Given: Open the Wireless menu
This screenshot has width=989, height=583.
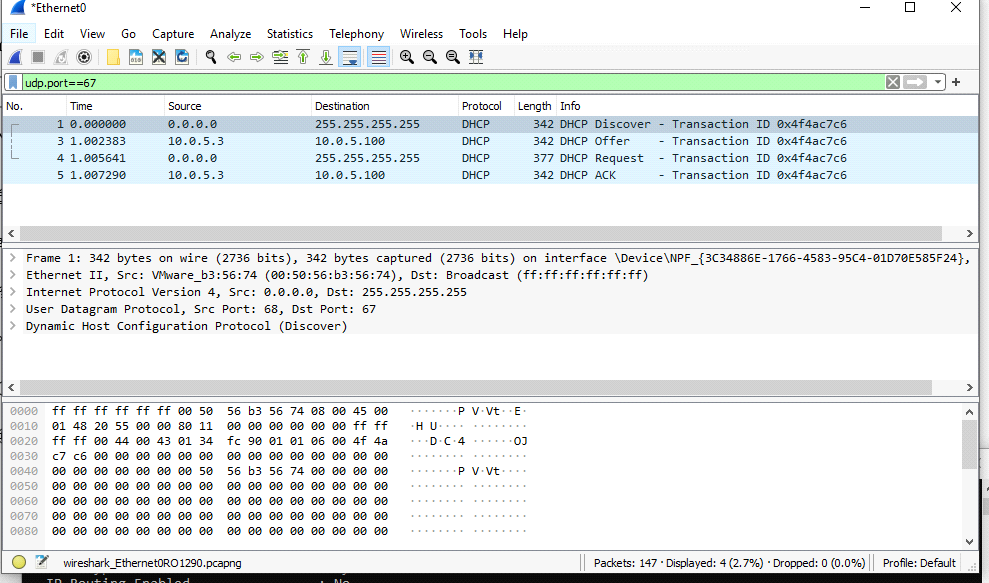Looking at the screenshot, I should point(421,34).
